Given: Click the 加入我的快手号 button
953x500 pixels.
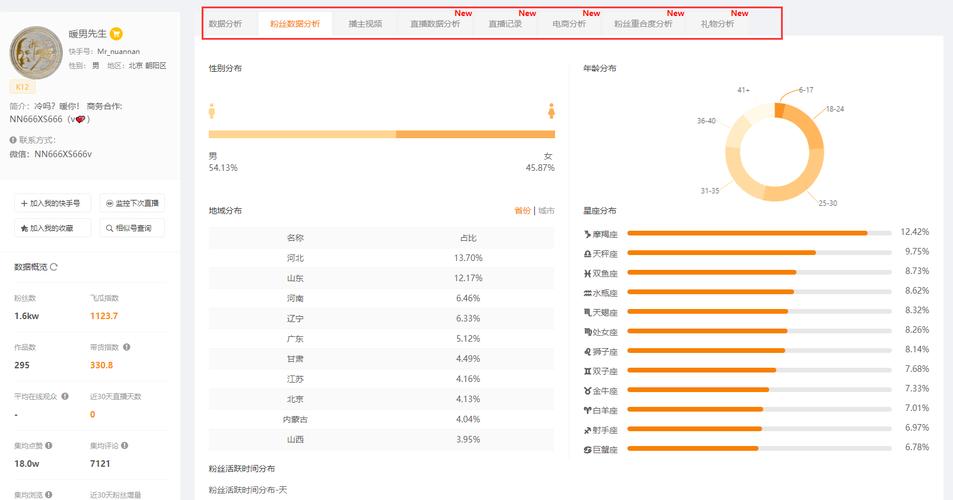Looking at the screenshot, I should point(52,203).
